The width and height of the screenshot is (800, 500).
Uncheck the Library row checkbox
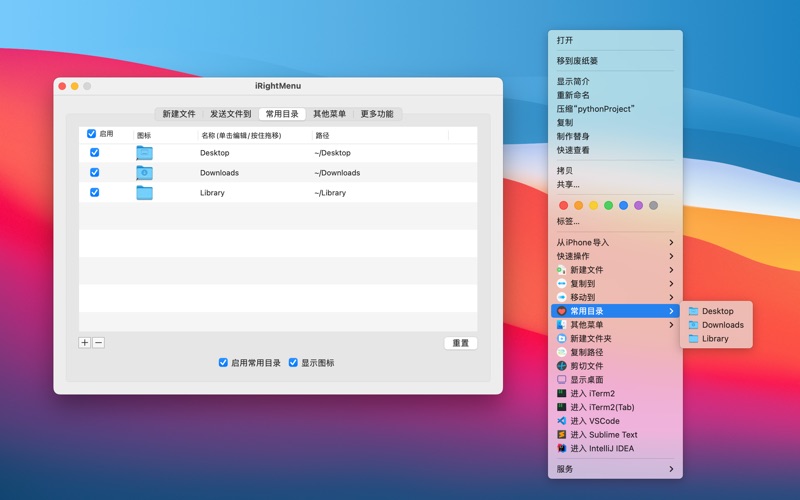pos(94,192)
